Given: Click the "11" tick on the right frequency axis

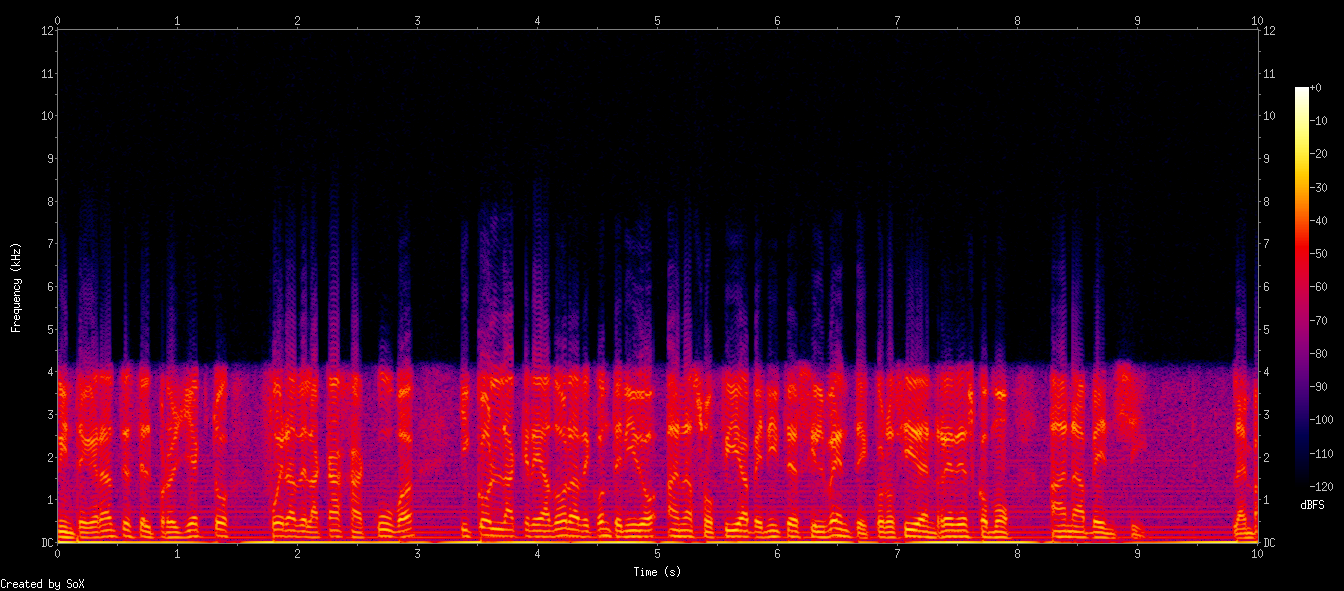Looking at the screenshot, I should 1270,73.
